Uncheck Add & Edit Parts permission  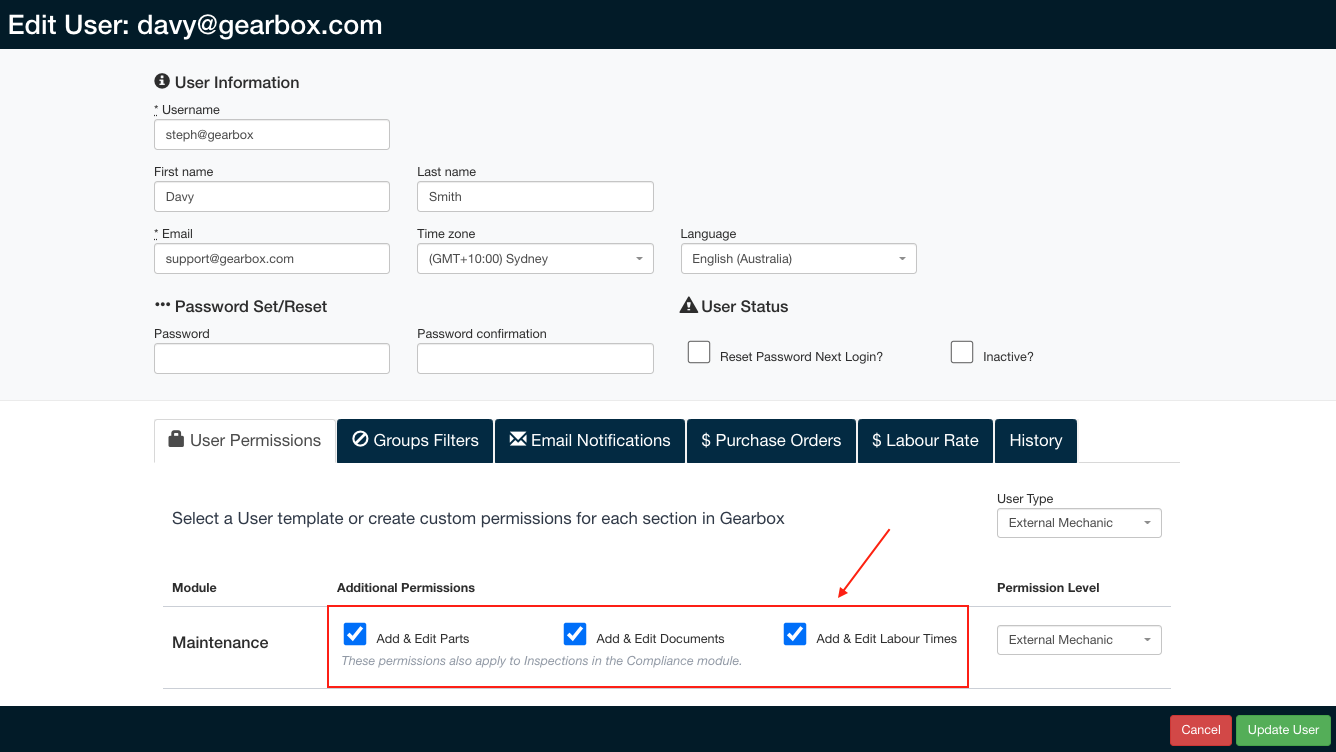(x=355, y=633)
